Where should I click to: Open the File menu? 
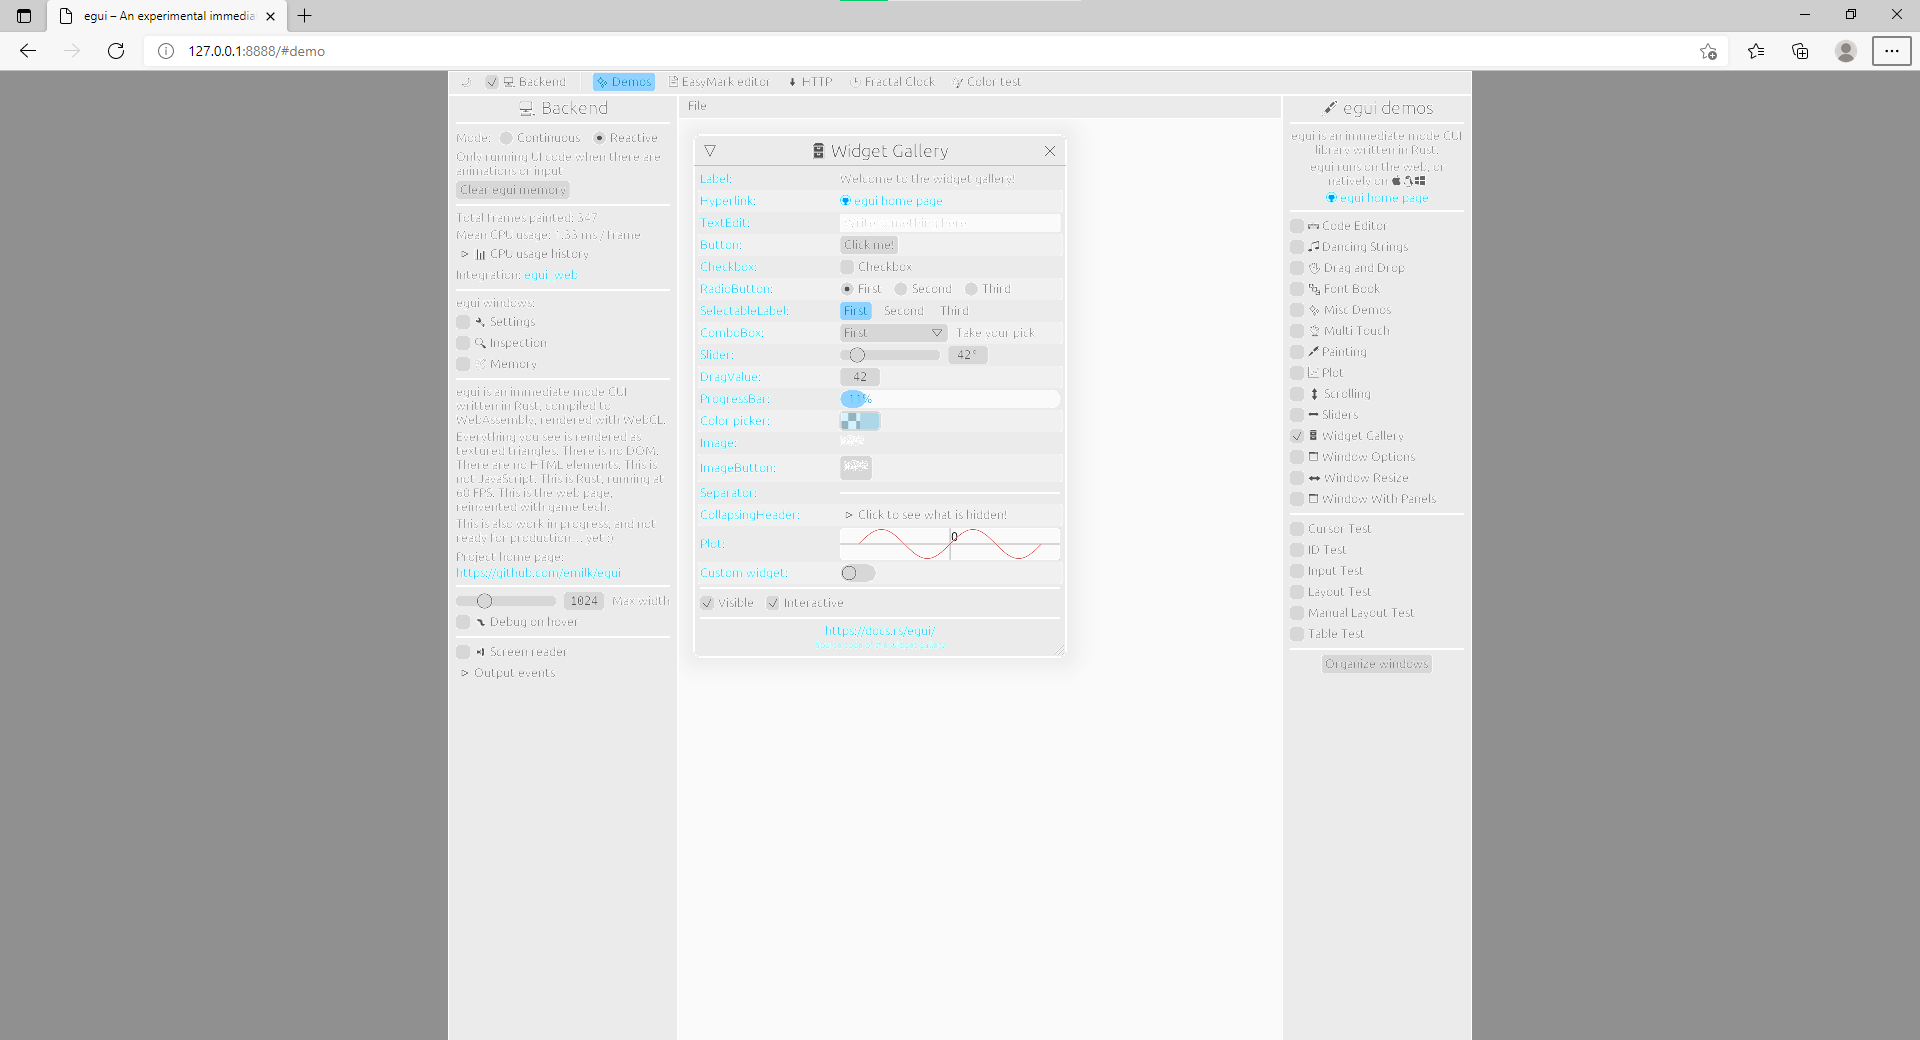(697, 106)
